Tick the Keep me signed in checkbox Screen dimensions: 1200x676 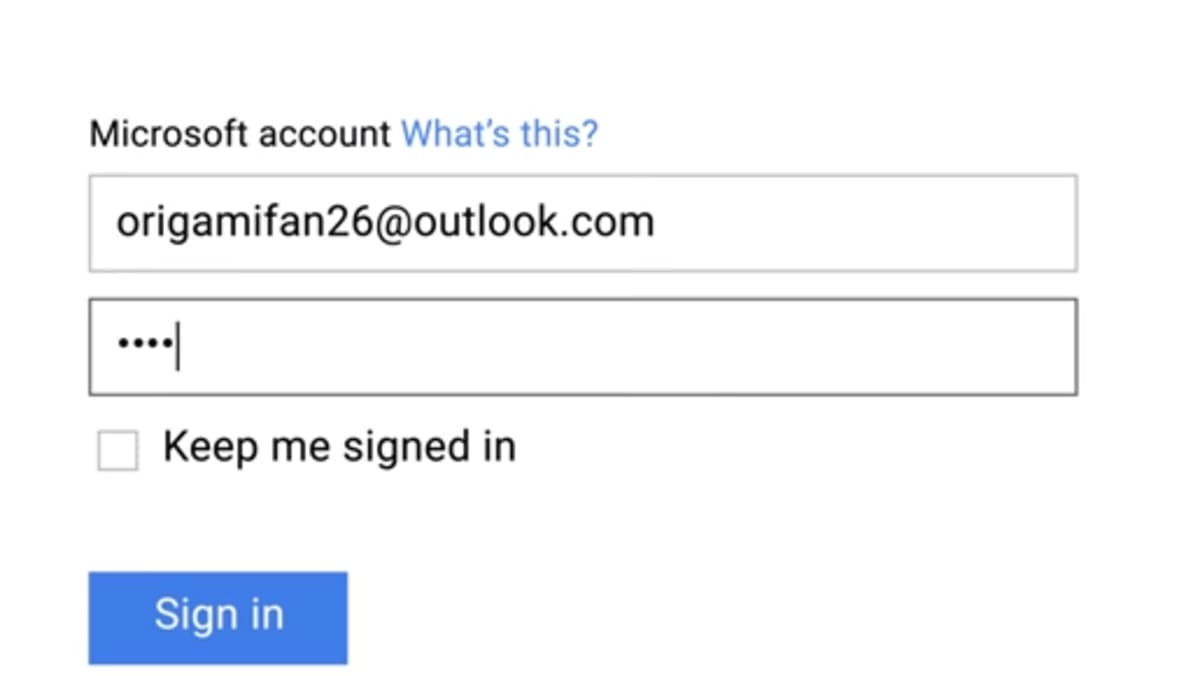(x=118, y=450)
